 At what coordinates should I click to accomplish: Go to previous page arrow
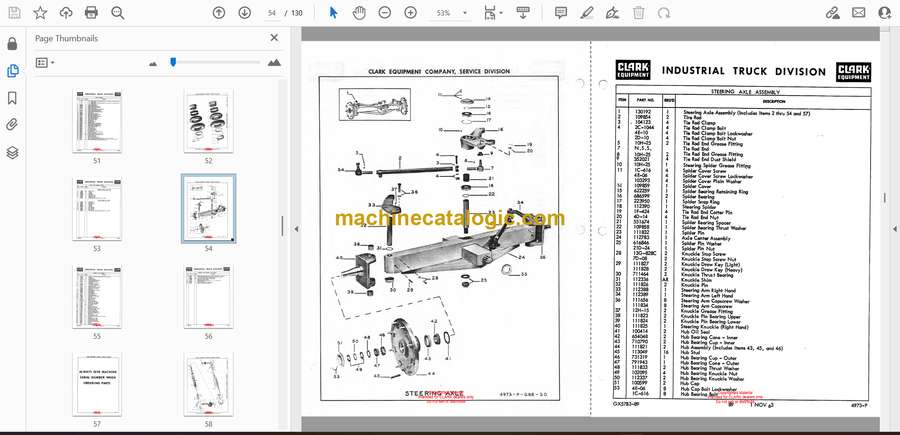click(x=219, y=13)
